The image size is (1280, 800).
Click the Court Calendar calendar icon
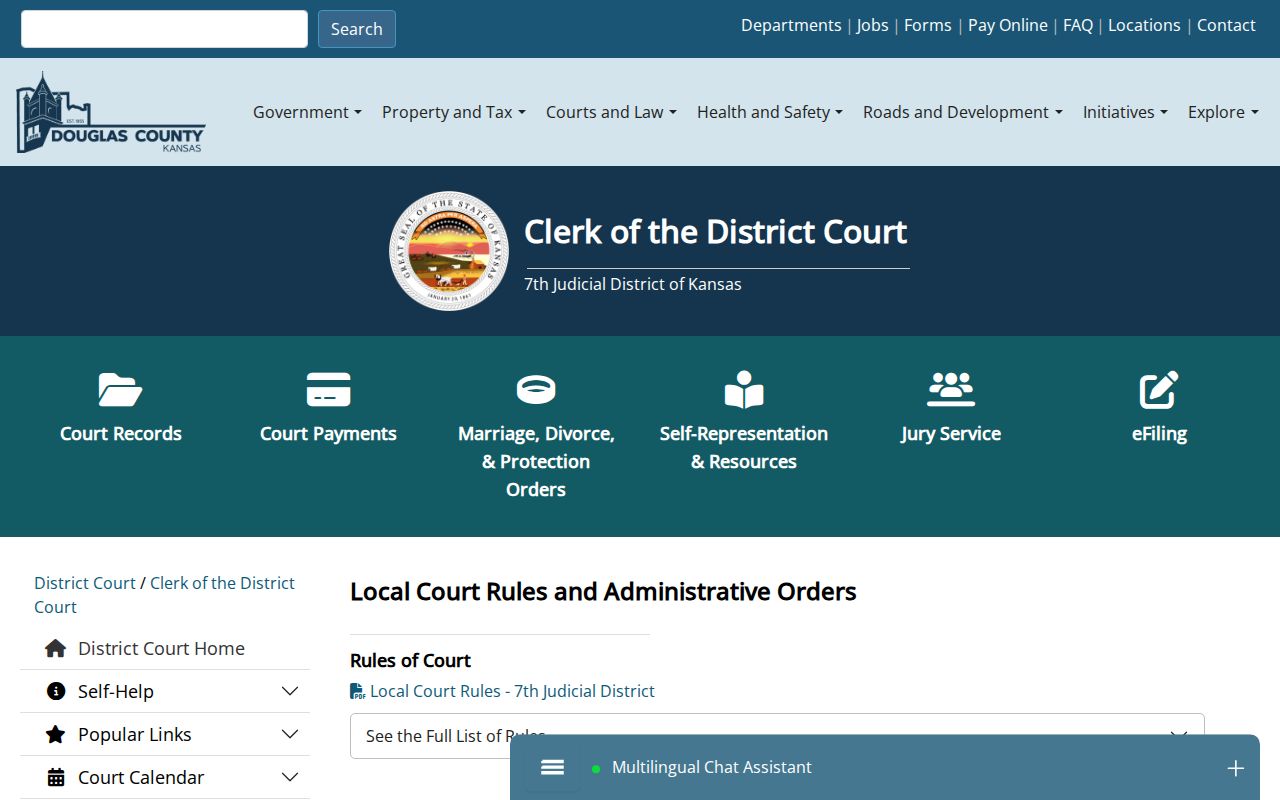[x=56, y=777]
